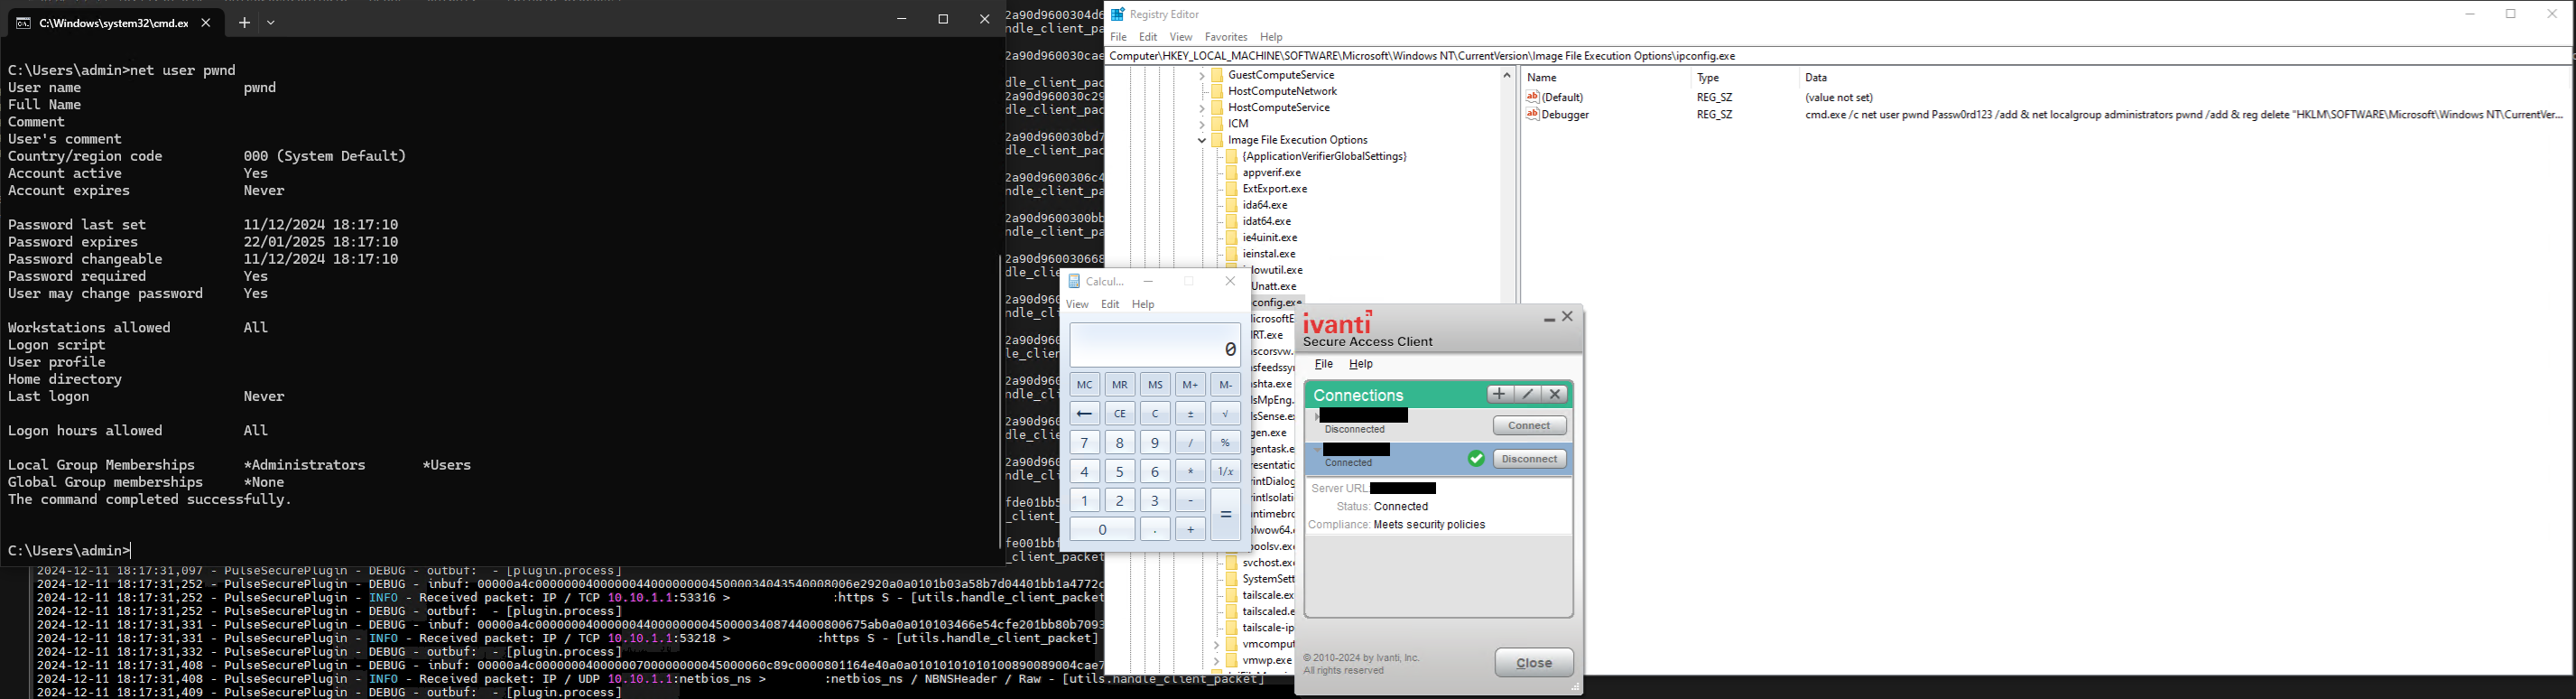The width and height of the screenshot is (2576, 699).
Task: Click the number 7 key in Calculator
Action: coord(1085,443)
